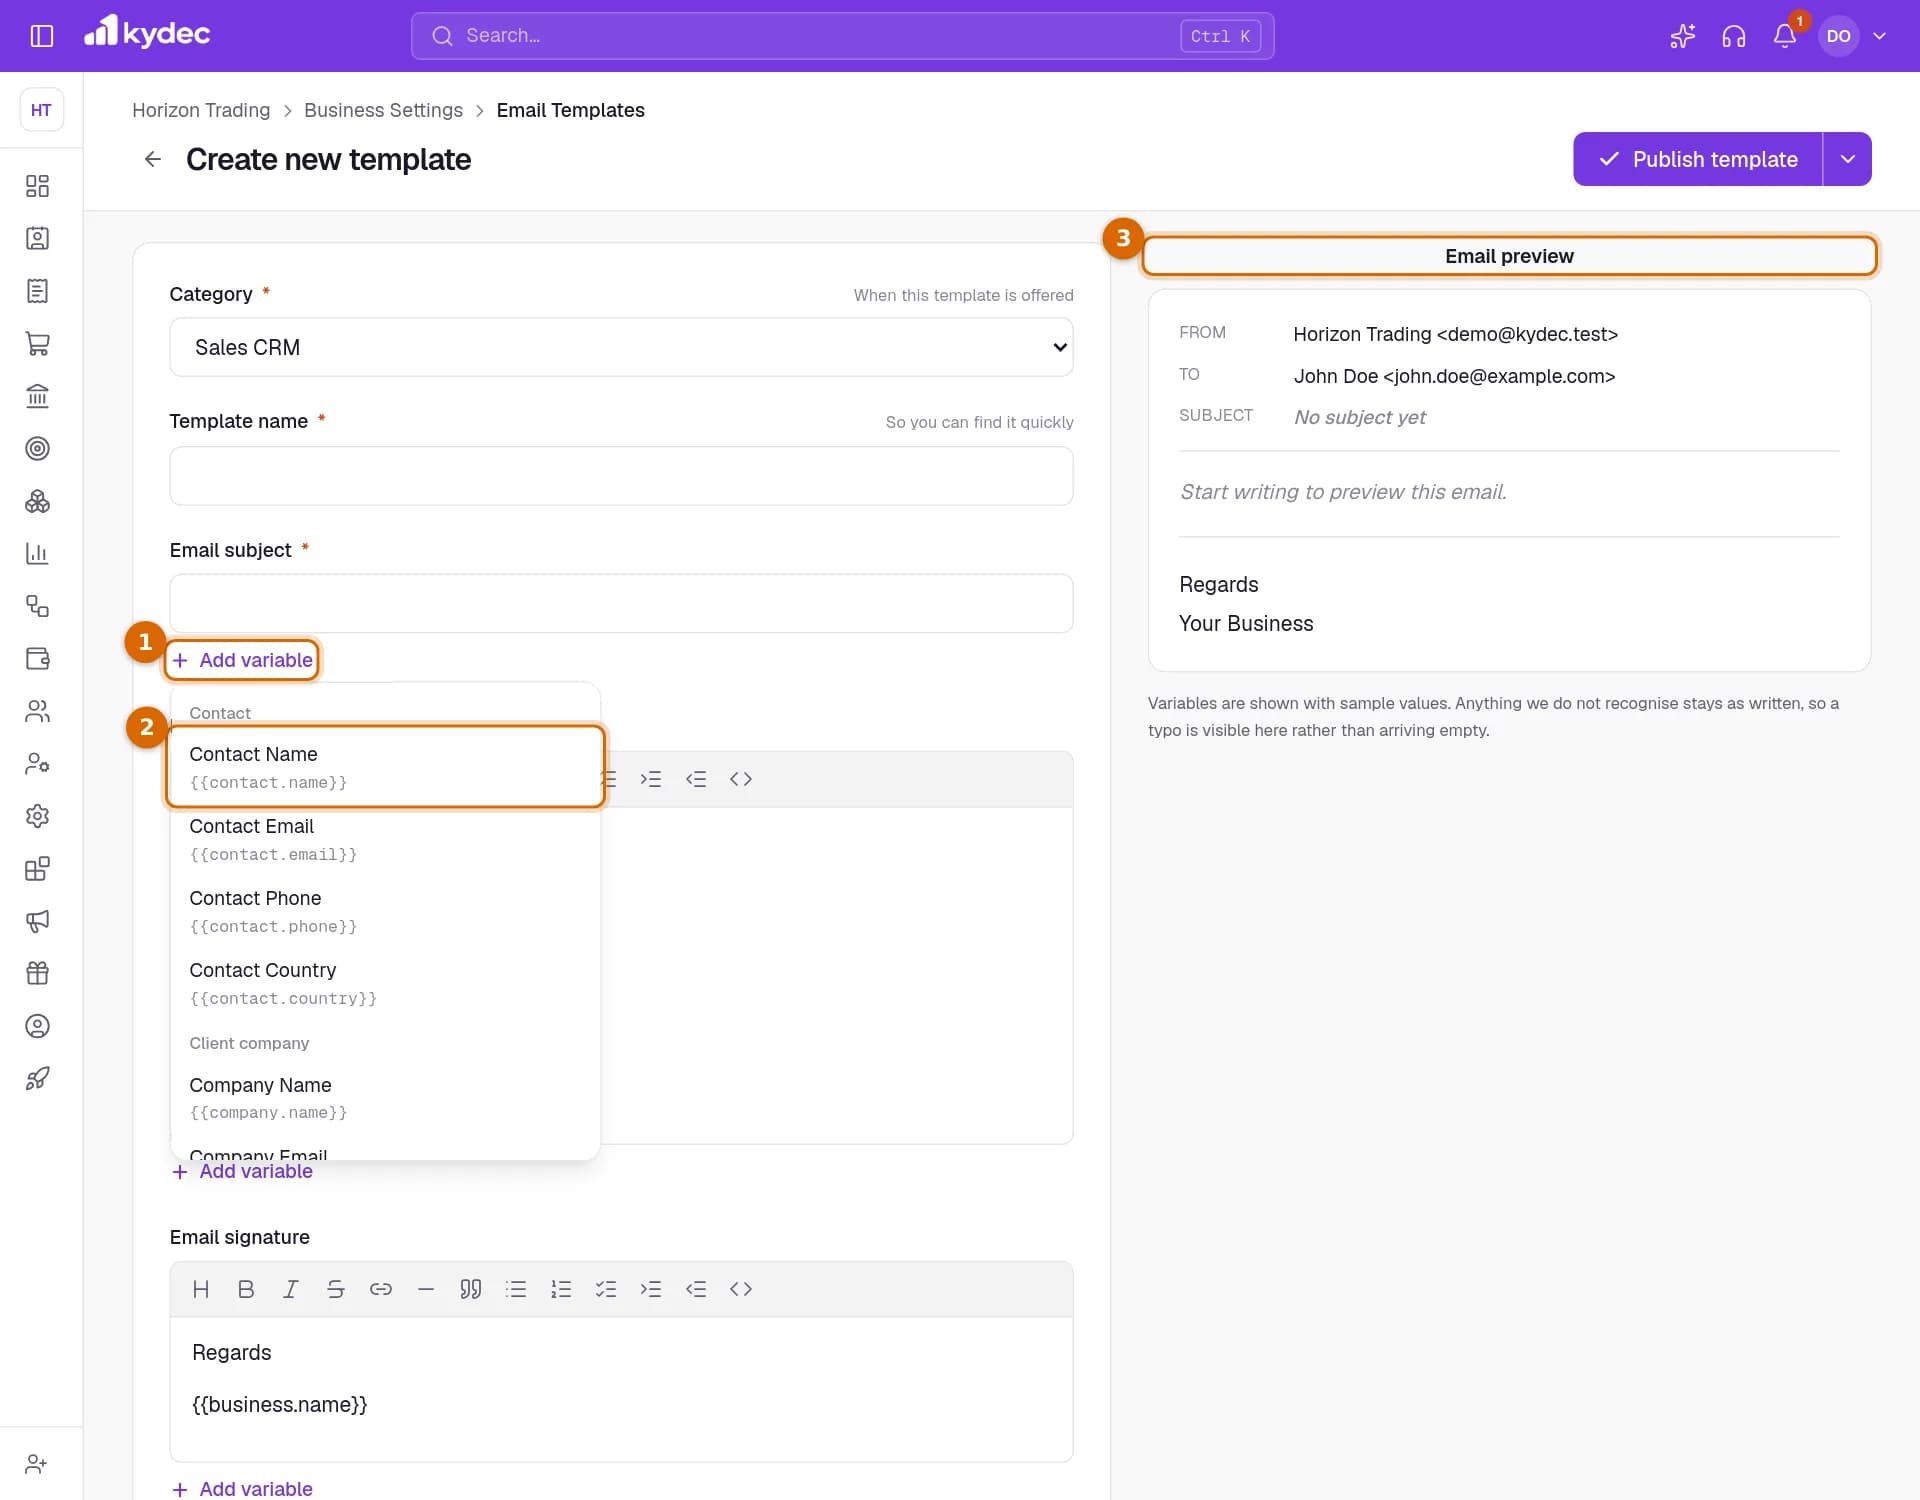Open the bar chart reports sidebar icon
Screen dimensions: 1920x1500
[x=37, y=553]
